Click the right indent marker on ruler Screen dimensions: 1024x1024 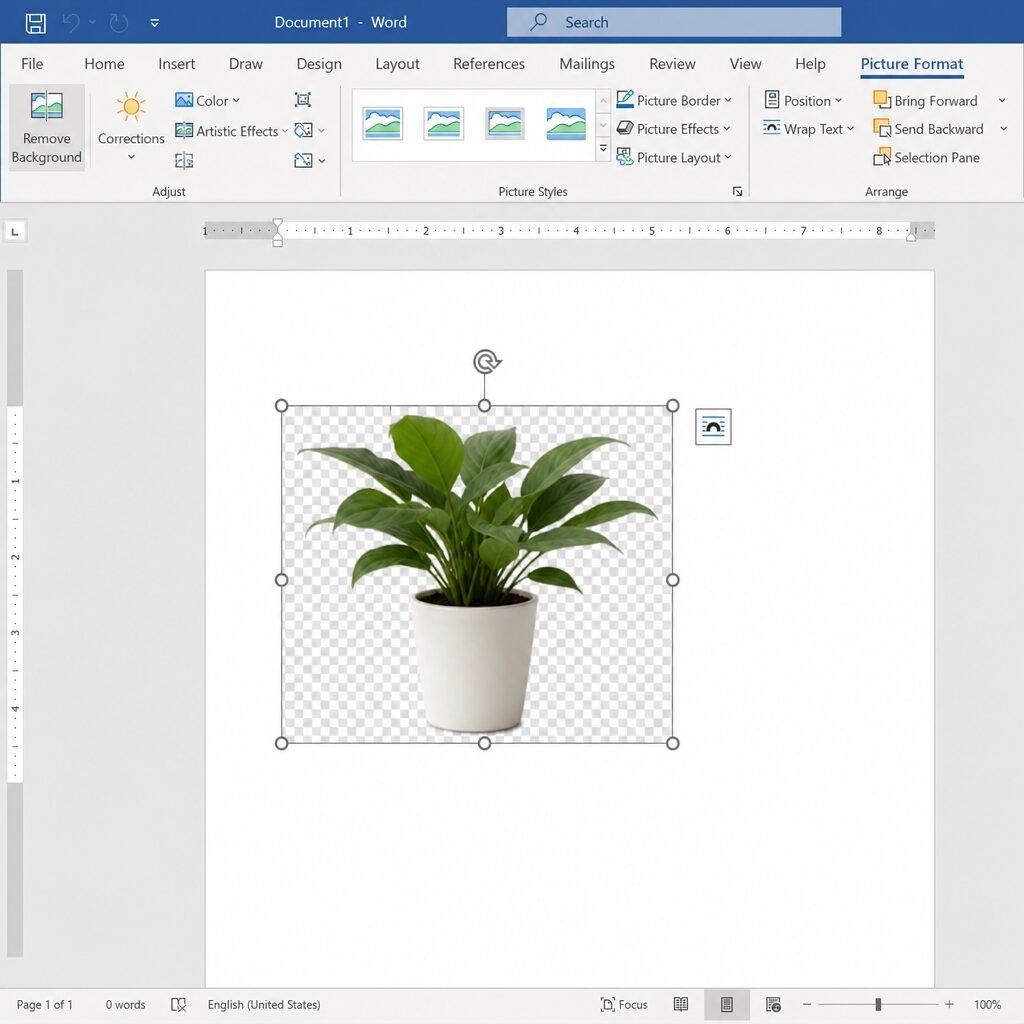click(911, 236)
